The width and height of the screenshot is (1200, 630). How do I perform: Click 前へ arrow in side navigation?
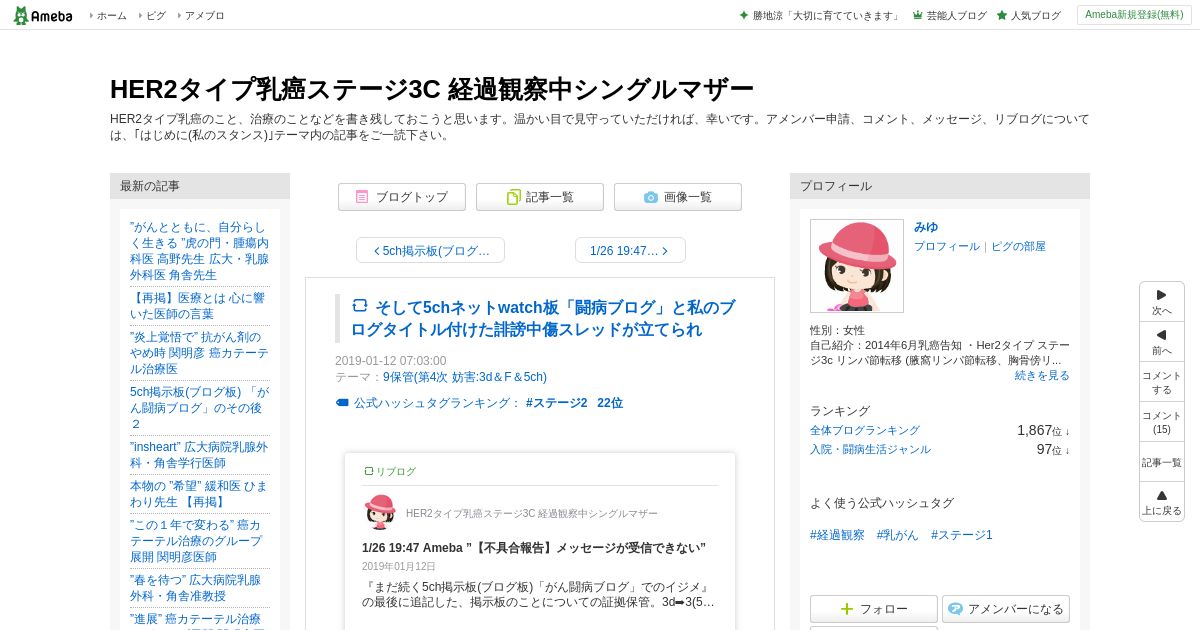pyautogui.click(x=1162, y=342)
